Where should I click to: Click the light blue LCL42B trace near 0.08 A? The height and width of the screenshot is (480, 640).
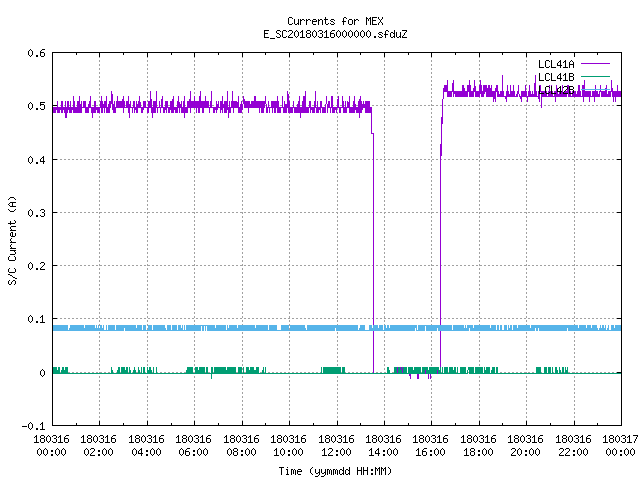pos(337,328)
